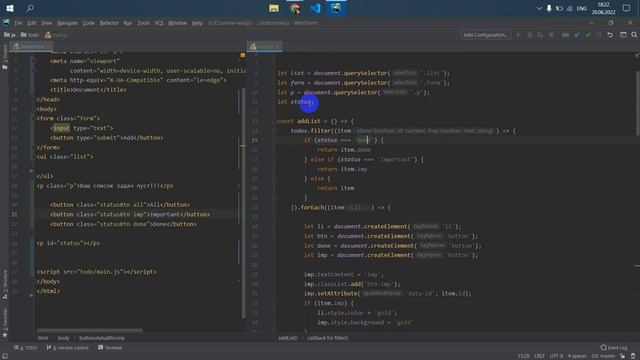This screenshot has height=360, width=640.
Task: Open the View menu
Action: 47,23
